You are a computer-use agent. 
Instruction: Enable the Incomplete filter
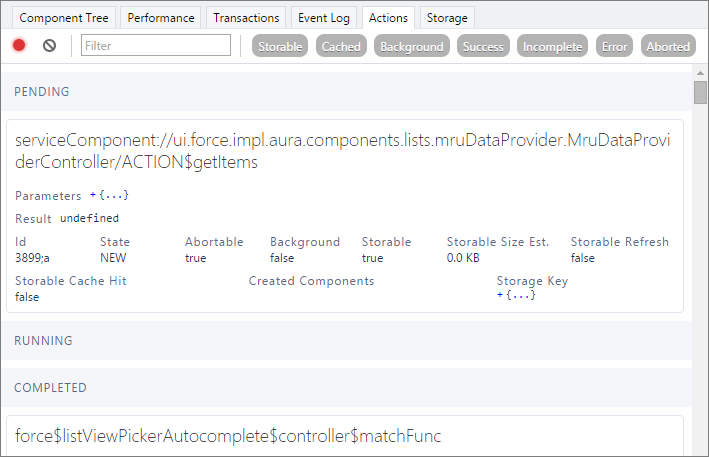553,46
